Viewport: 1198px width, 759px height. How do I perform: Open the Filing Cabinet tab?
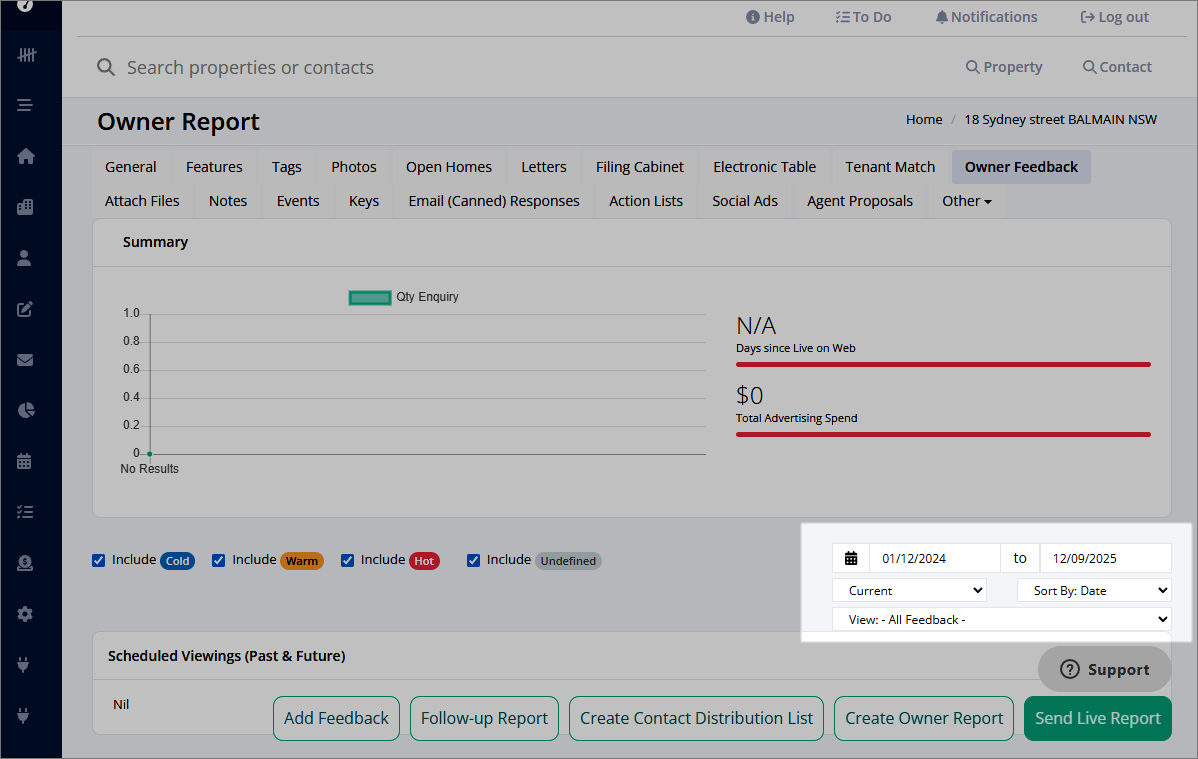coord(639,167)
